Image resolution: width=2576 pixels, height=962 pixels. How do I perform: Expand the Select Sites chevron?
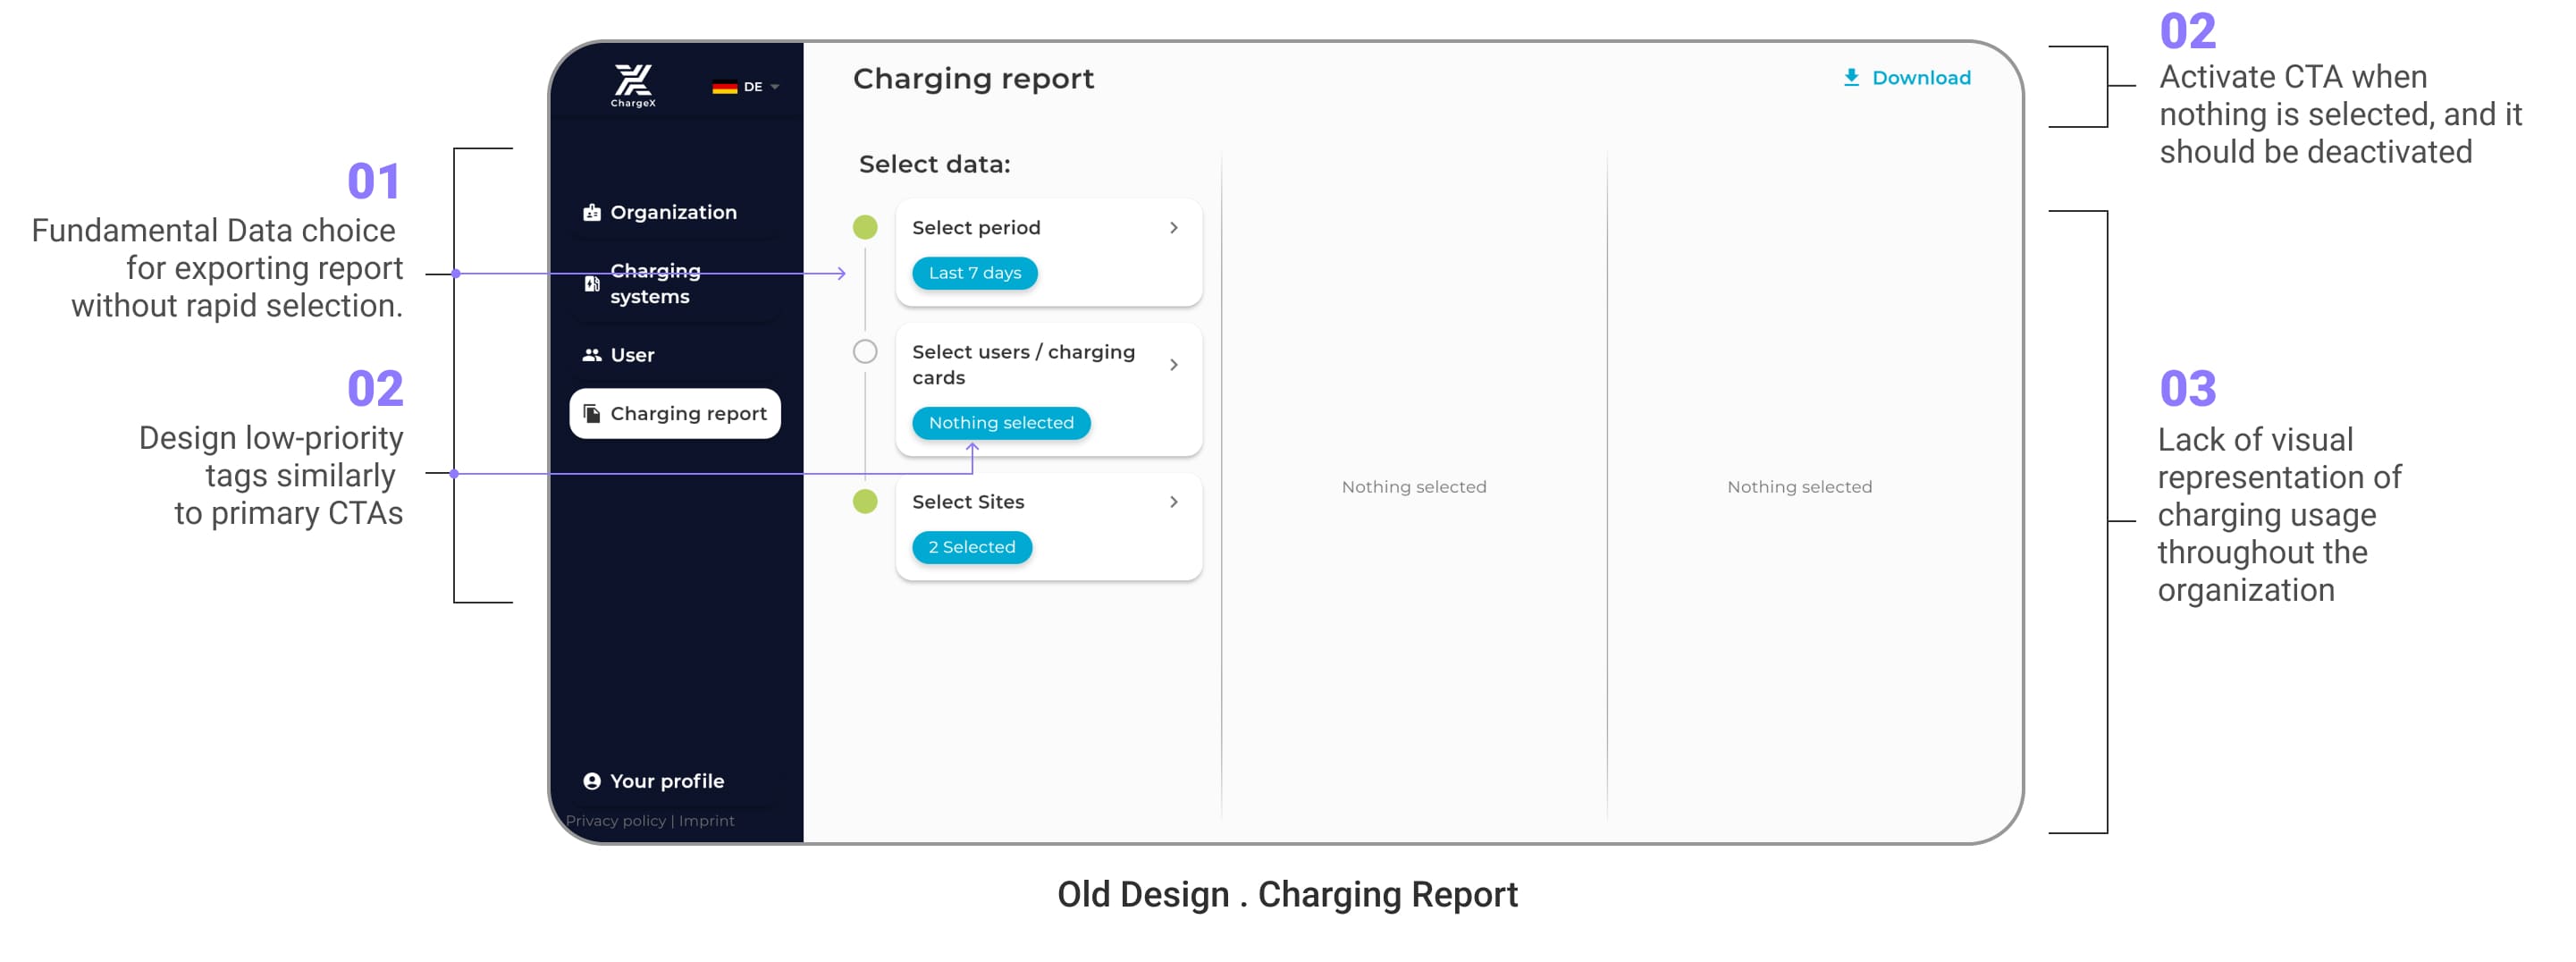pos(1174,502)
